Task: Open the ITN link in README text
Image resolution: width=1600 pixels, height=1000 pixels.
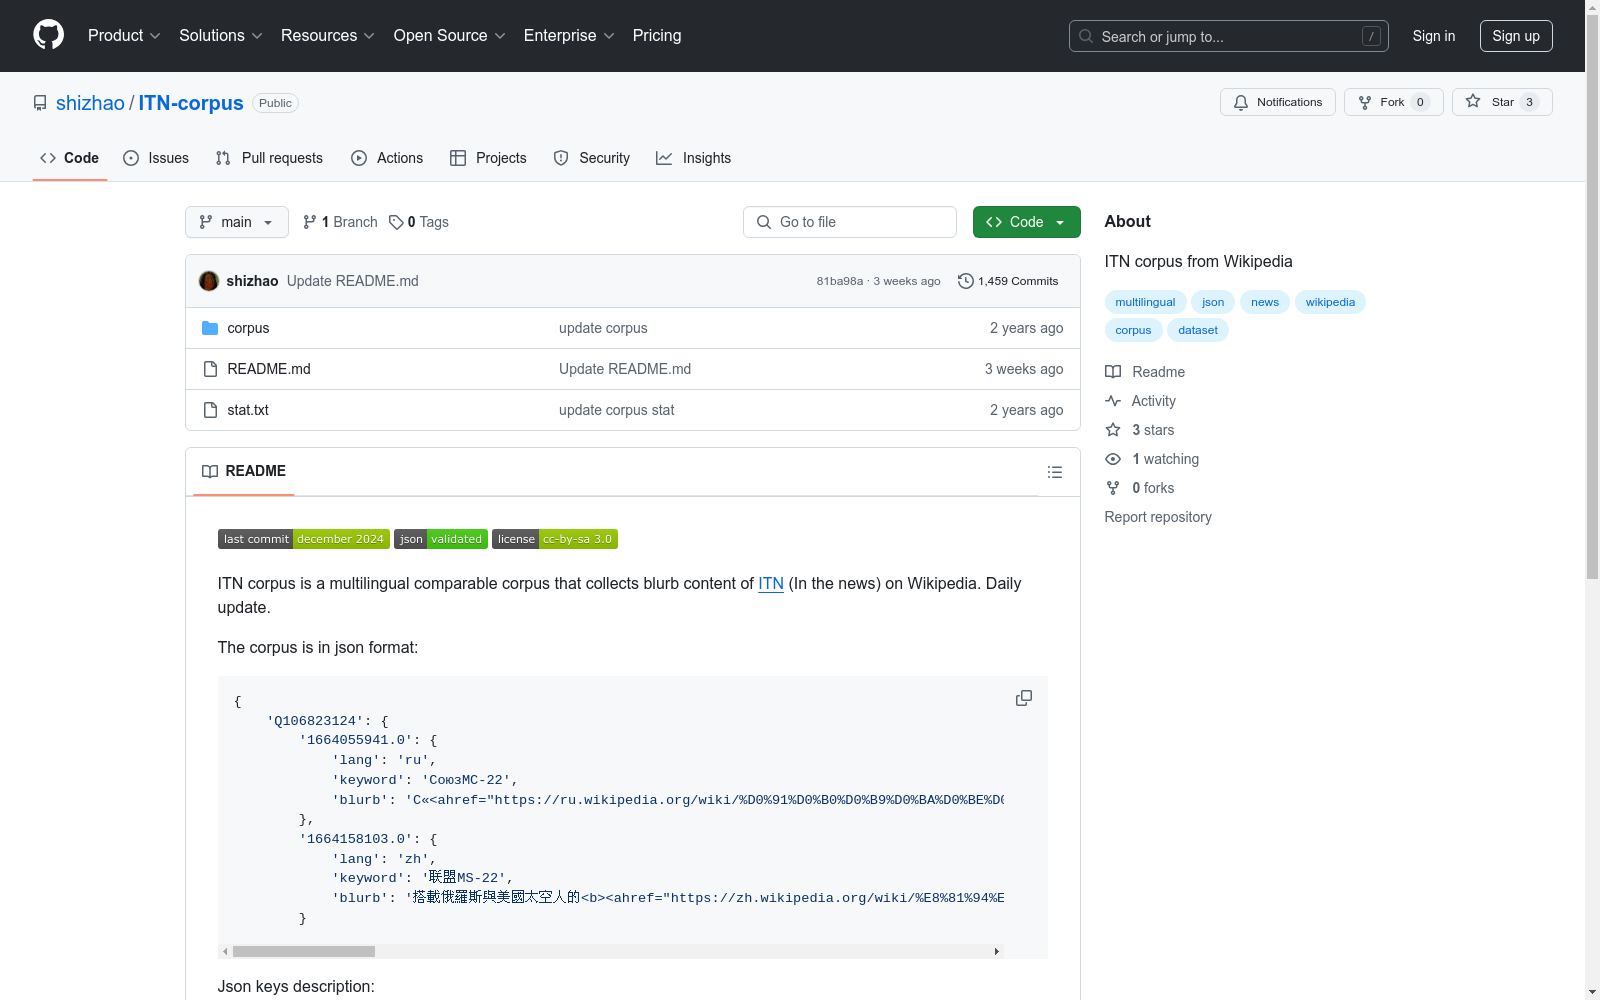Action: coord(771,584)
